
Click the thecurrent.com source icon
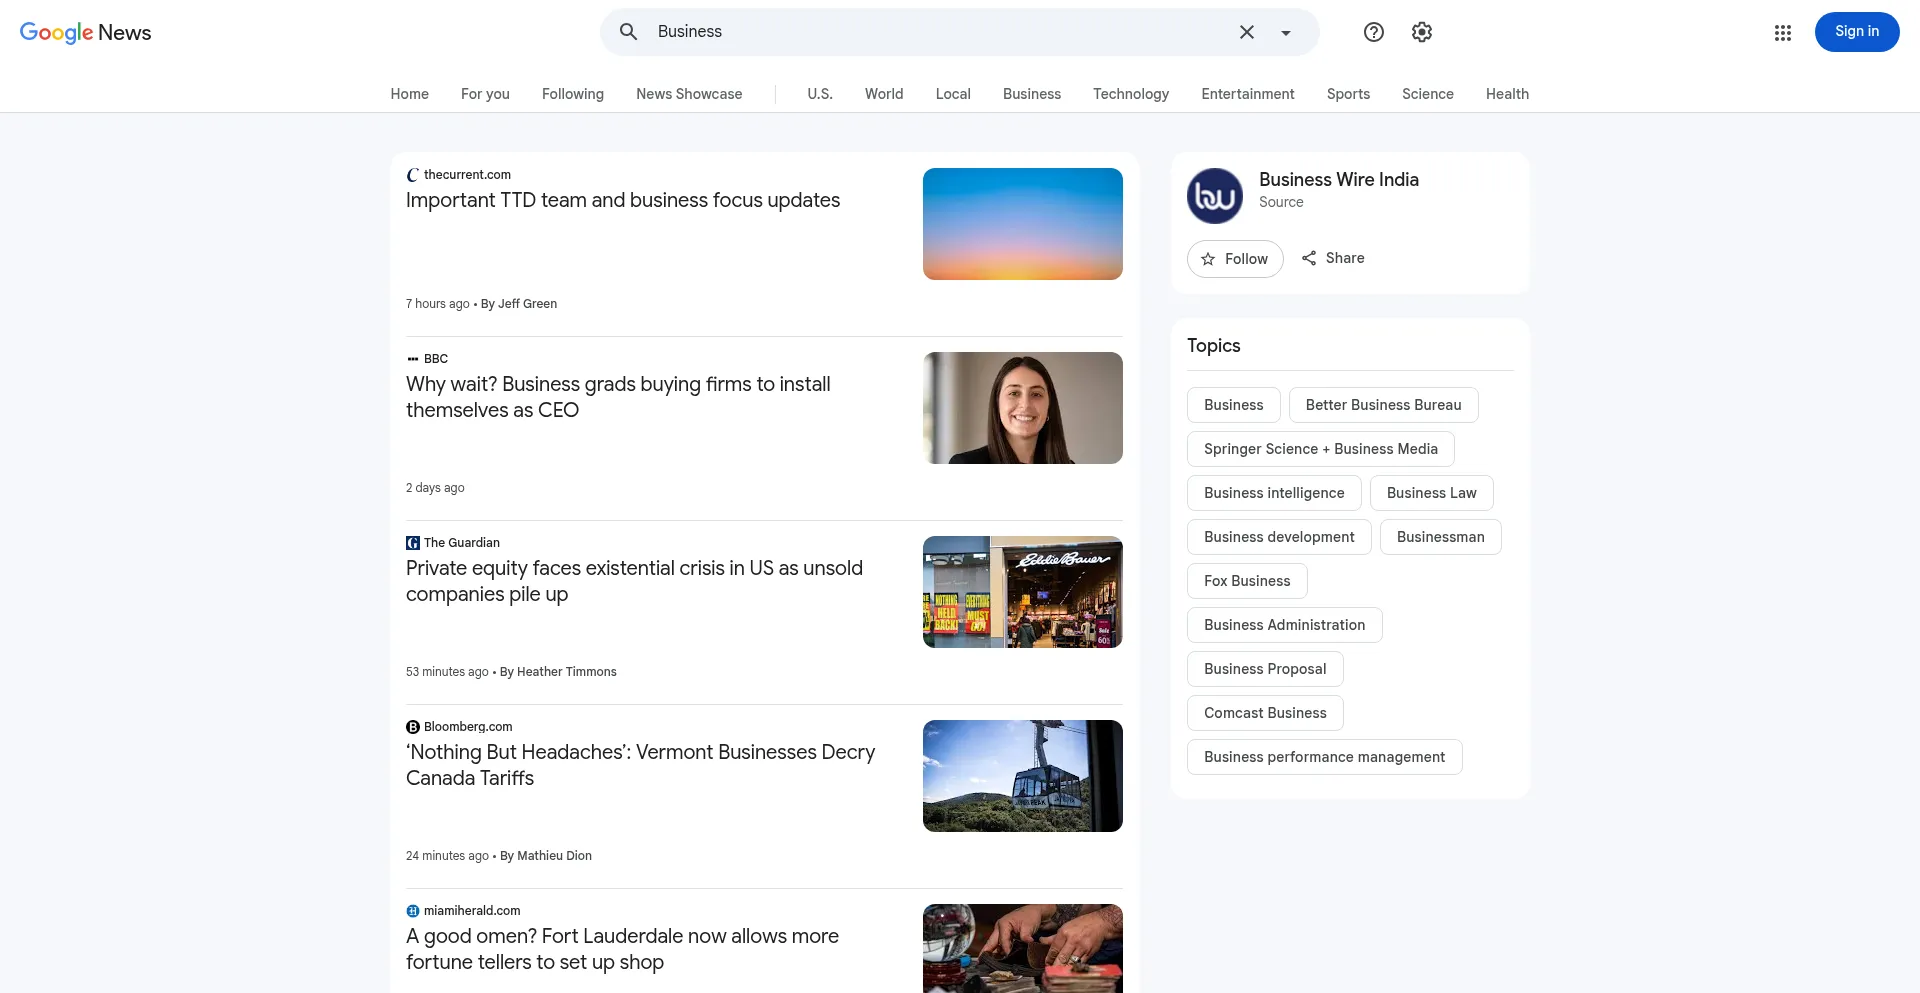pyautogui.click(x=413, y=175)
